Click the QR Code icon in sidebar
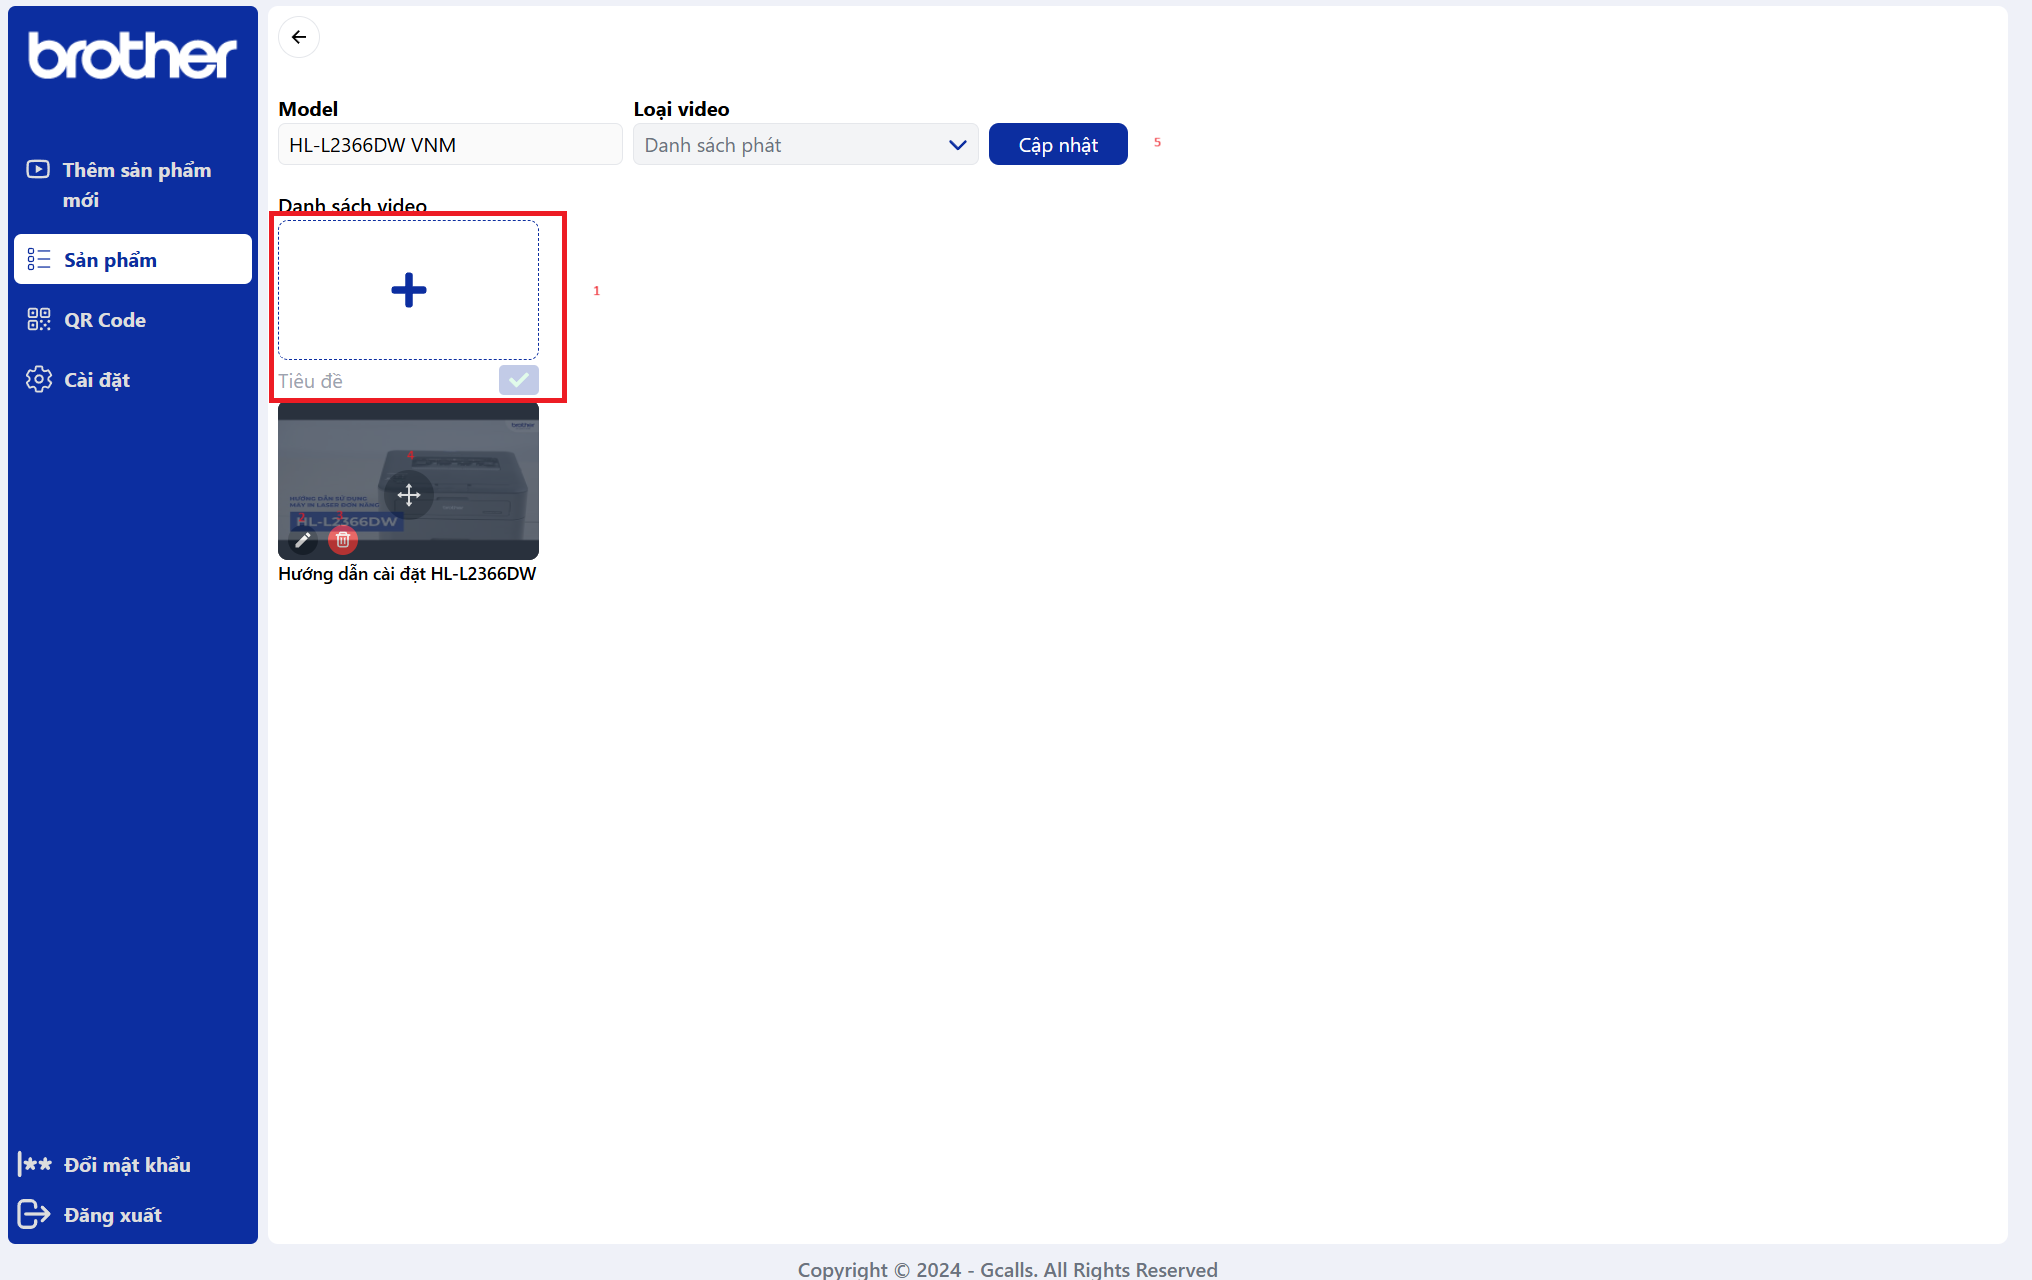This screenshot has width=2032, height=1280. click(39, 320)
